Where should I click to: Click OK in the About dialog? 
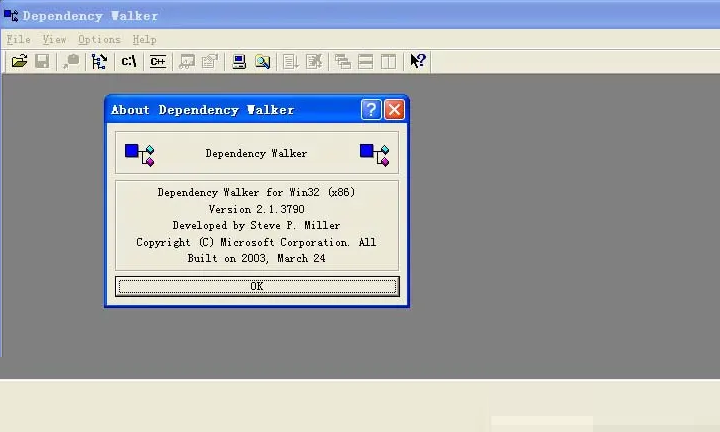[x=257, y=286]
